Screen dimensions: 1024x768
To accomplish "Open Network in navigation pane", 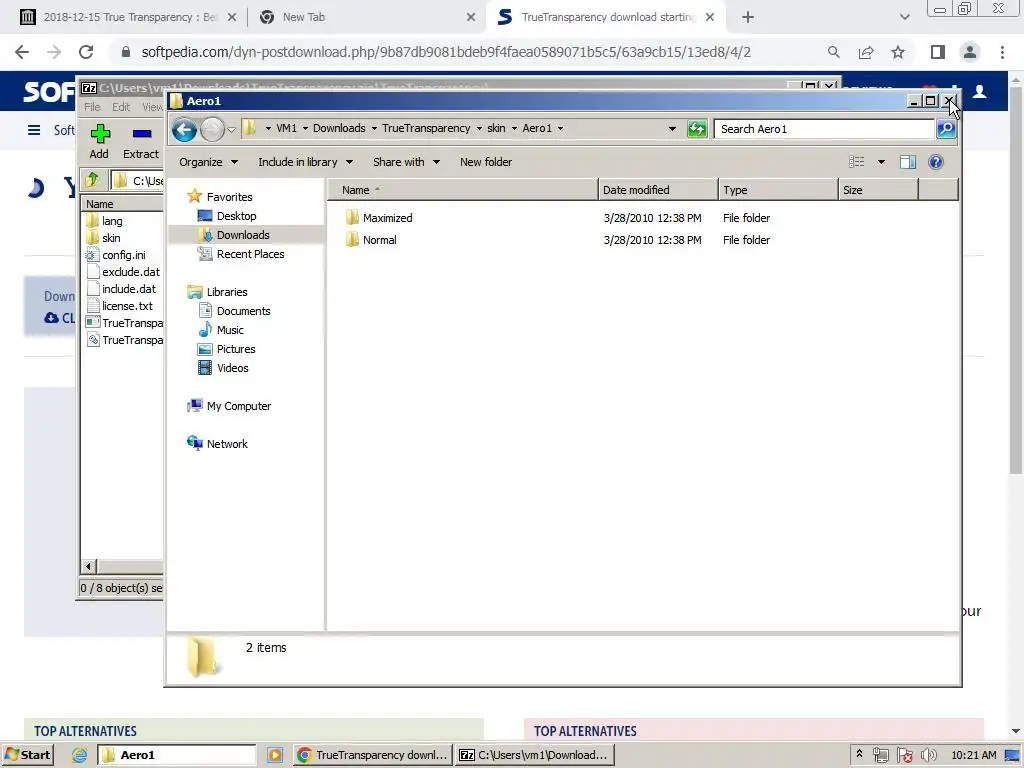I will click(217, 444).
